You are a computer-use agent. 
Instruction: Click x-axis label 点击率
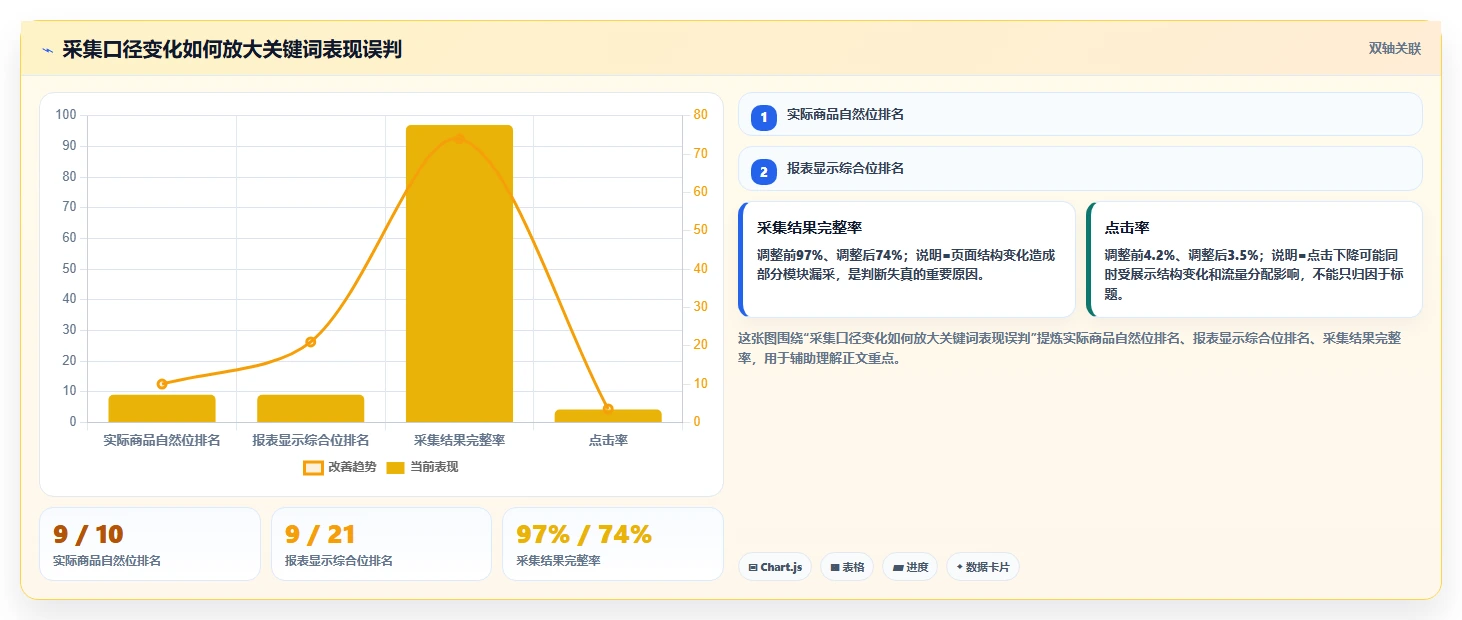click(608, 440)
